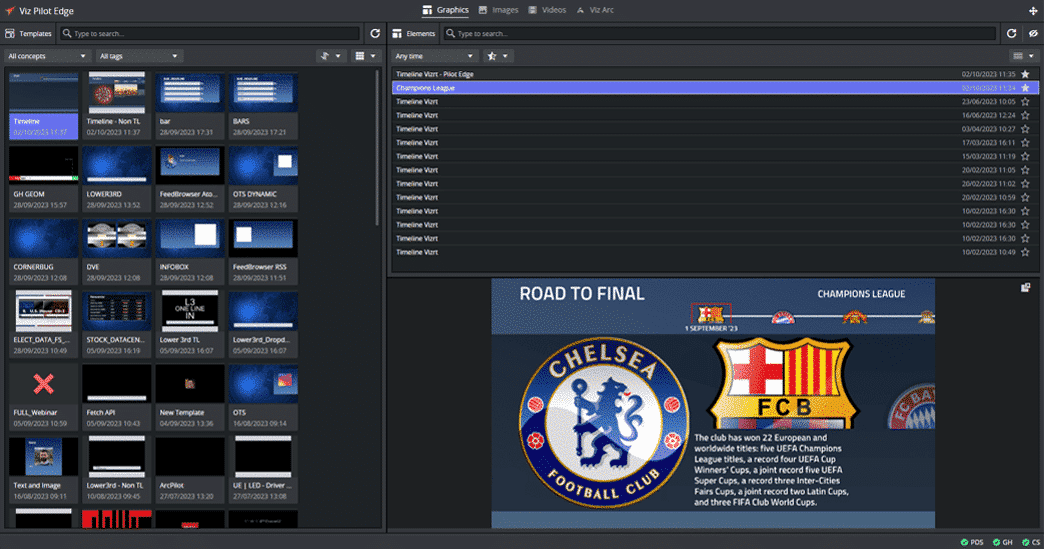Refresh the Templates panel list
The image size is (1044, 549).
coord(375,33)
